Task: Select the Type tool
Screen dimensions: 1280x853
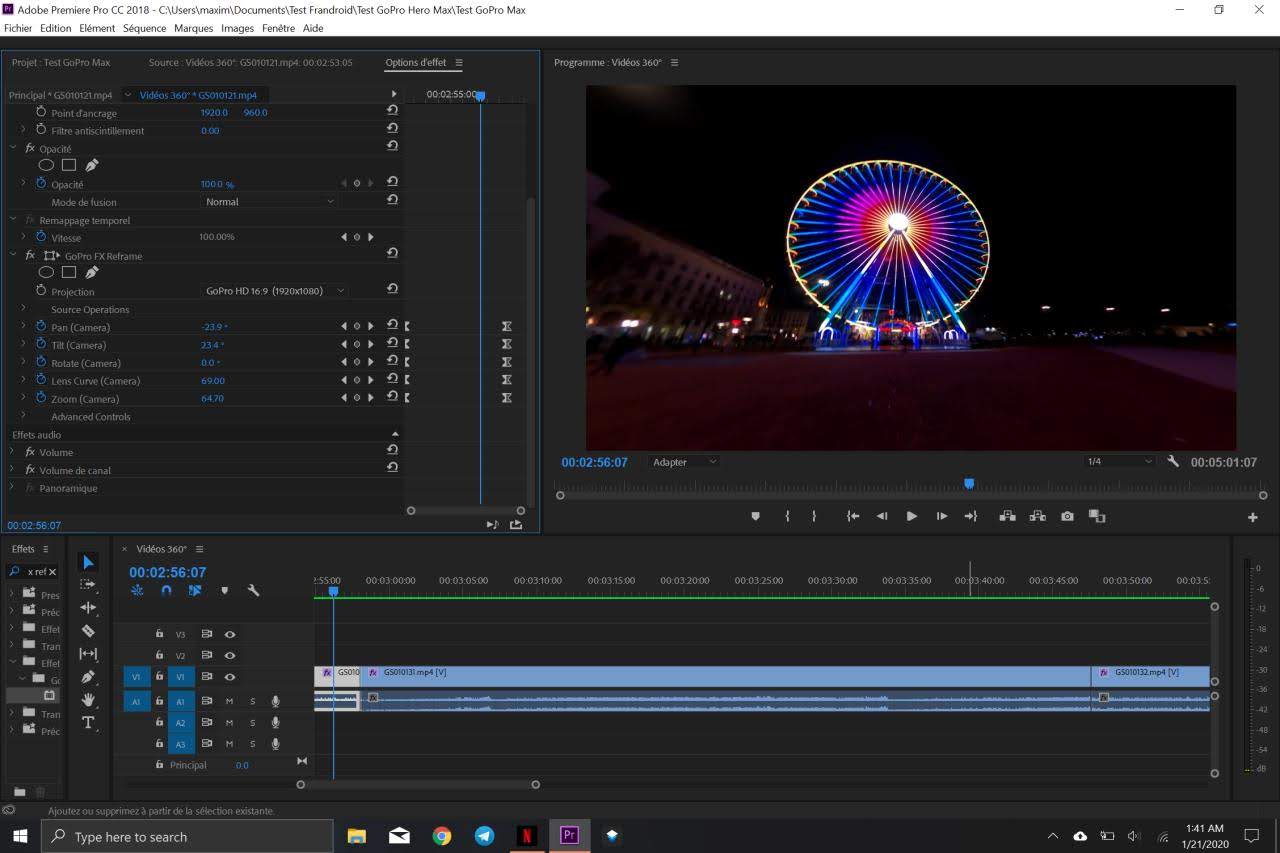Action: [x=88, y=723]
